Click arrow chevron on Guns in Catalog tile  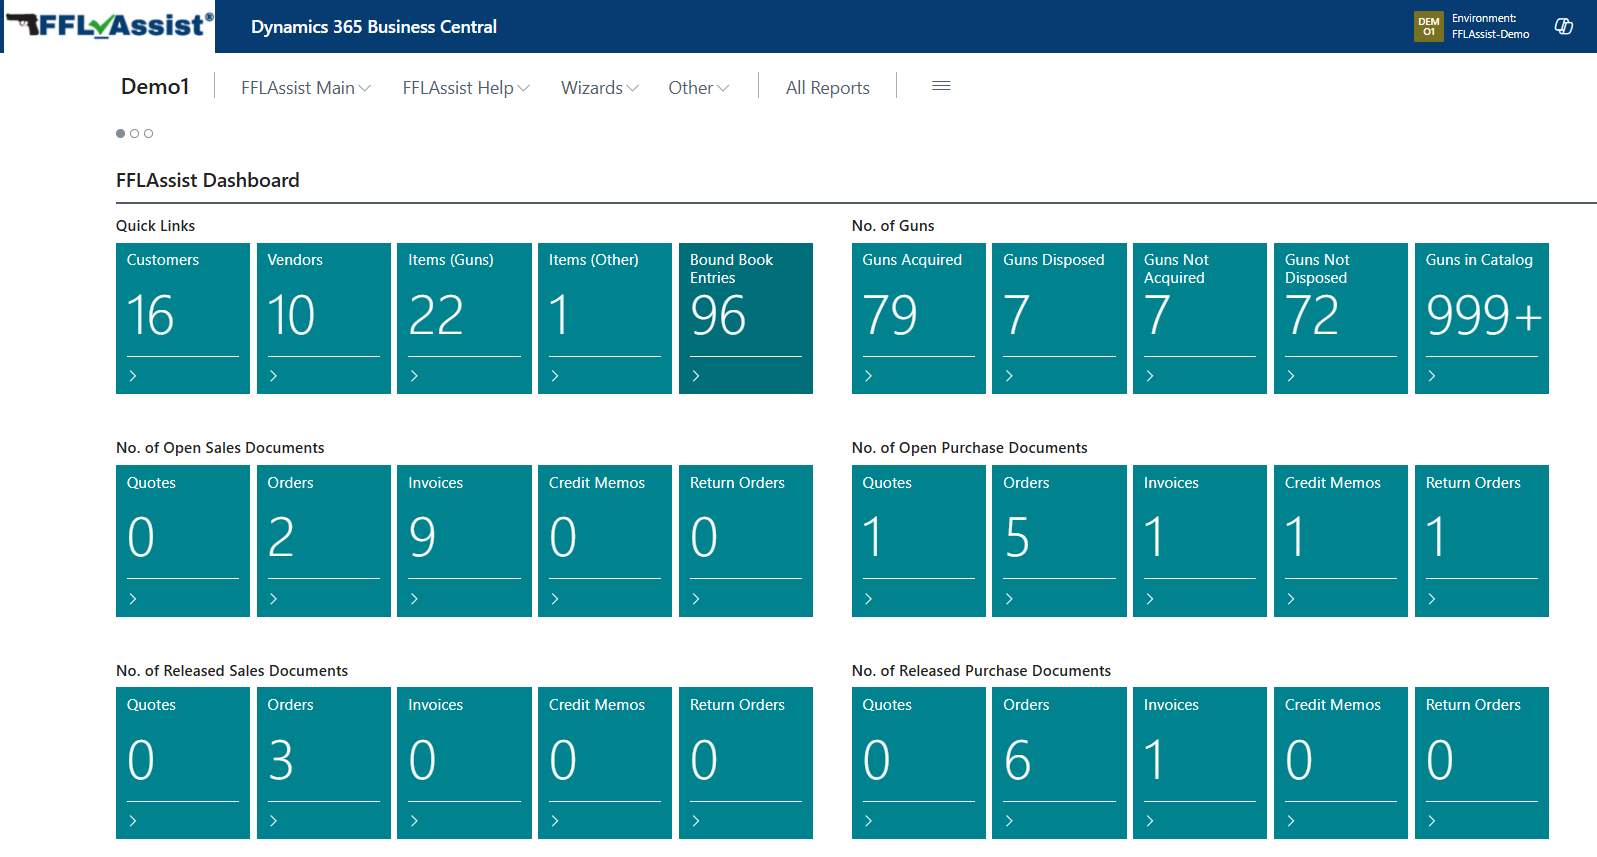(x=1431, y=376)
